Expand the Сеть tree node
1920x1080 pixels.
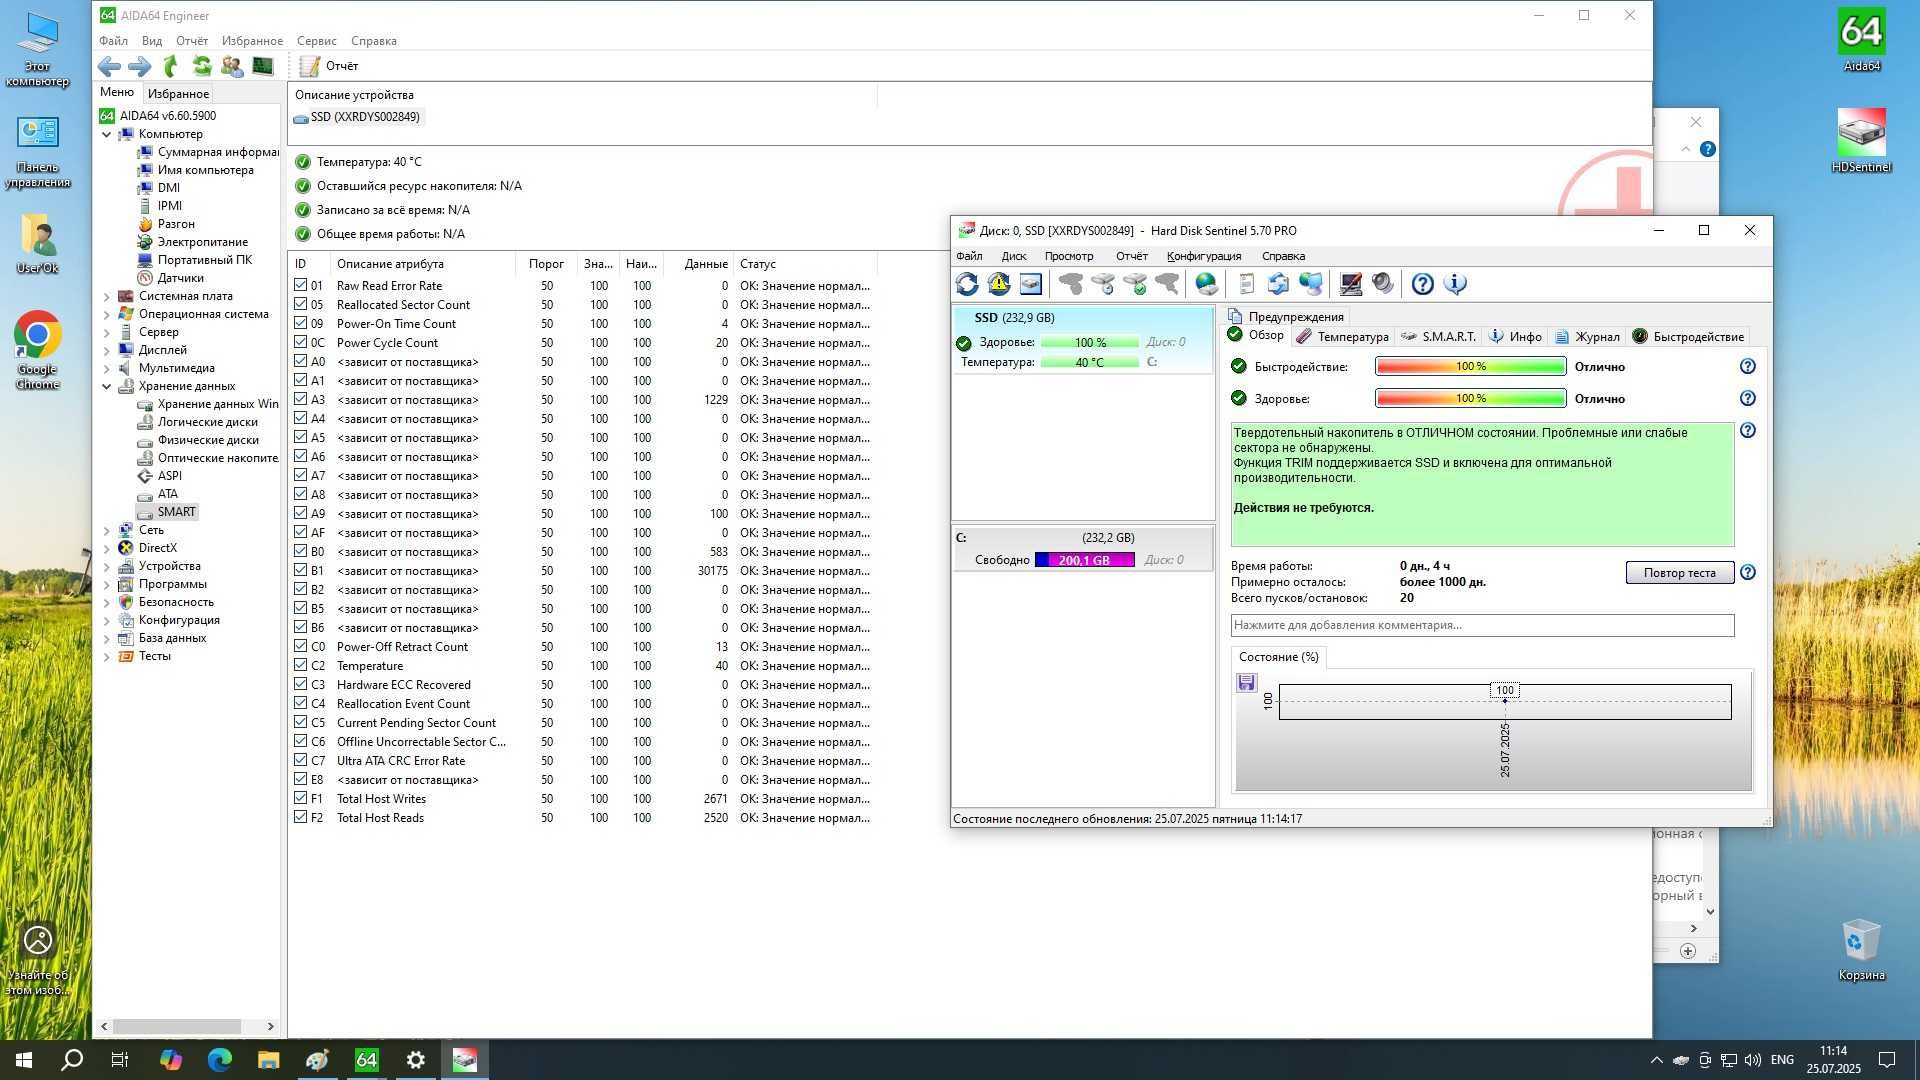107,530
